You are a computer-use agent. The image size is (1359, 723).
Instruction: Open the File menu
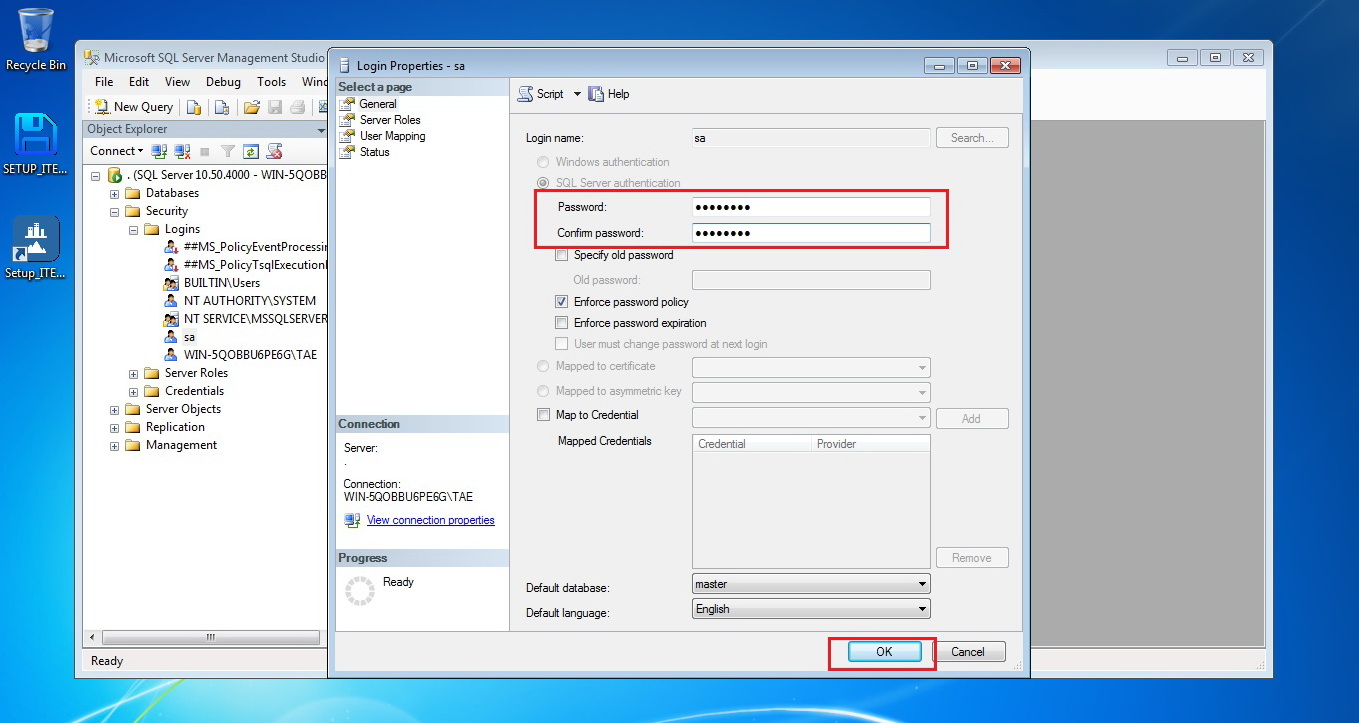(x=104, y=82)
